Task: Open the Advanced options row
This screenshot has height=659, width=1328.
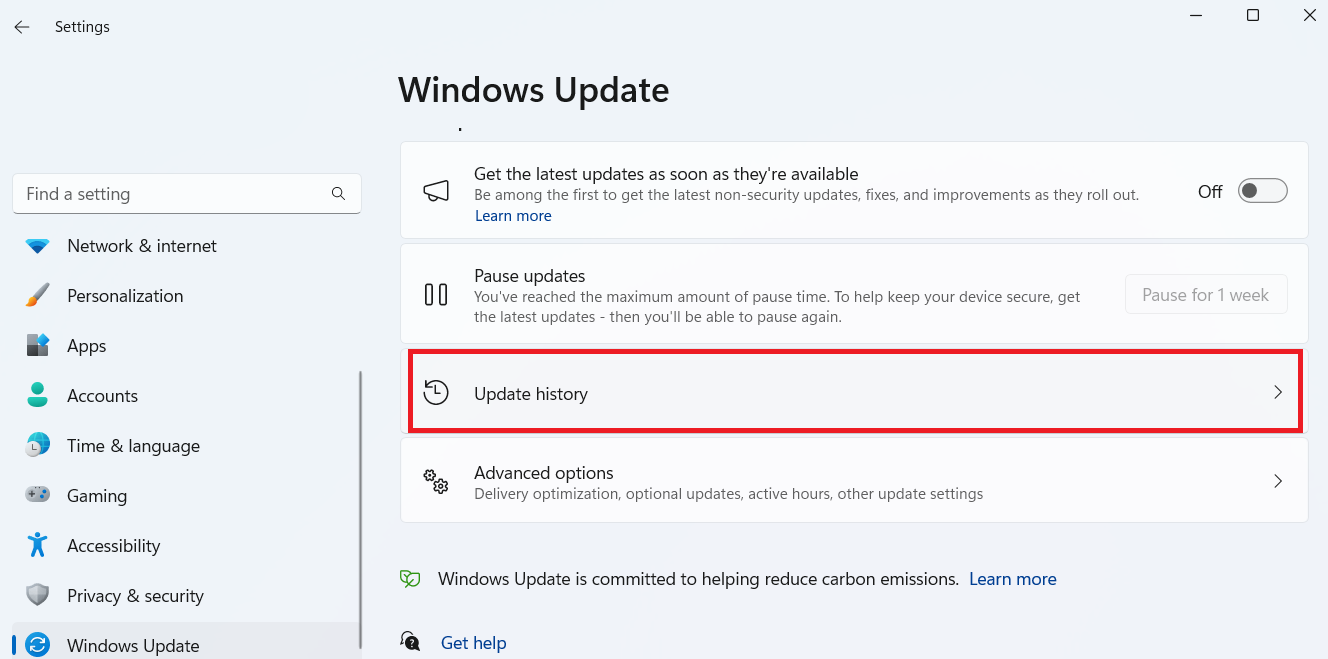Action: [855, 481]
